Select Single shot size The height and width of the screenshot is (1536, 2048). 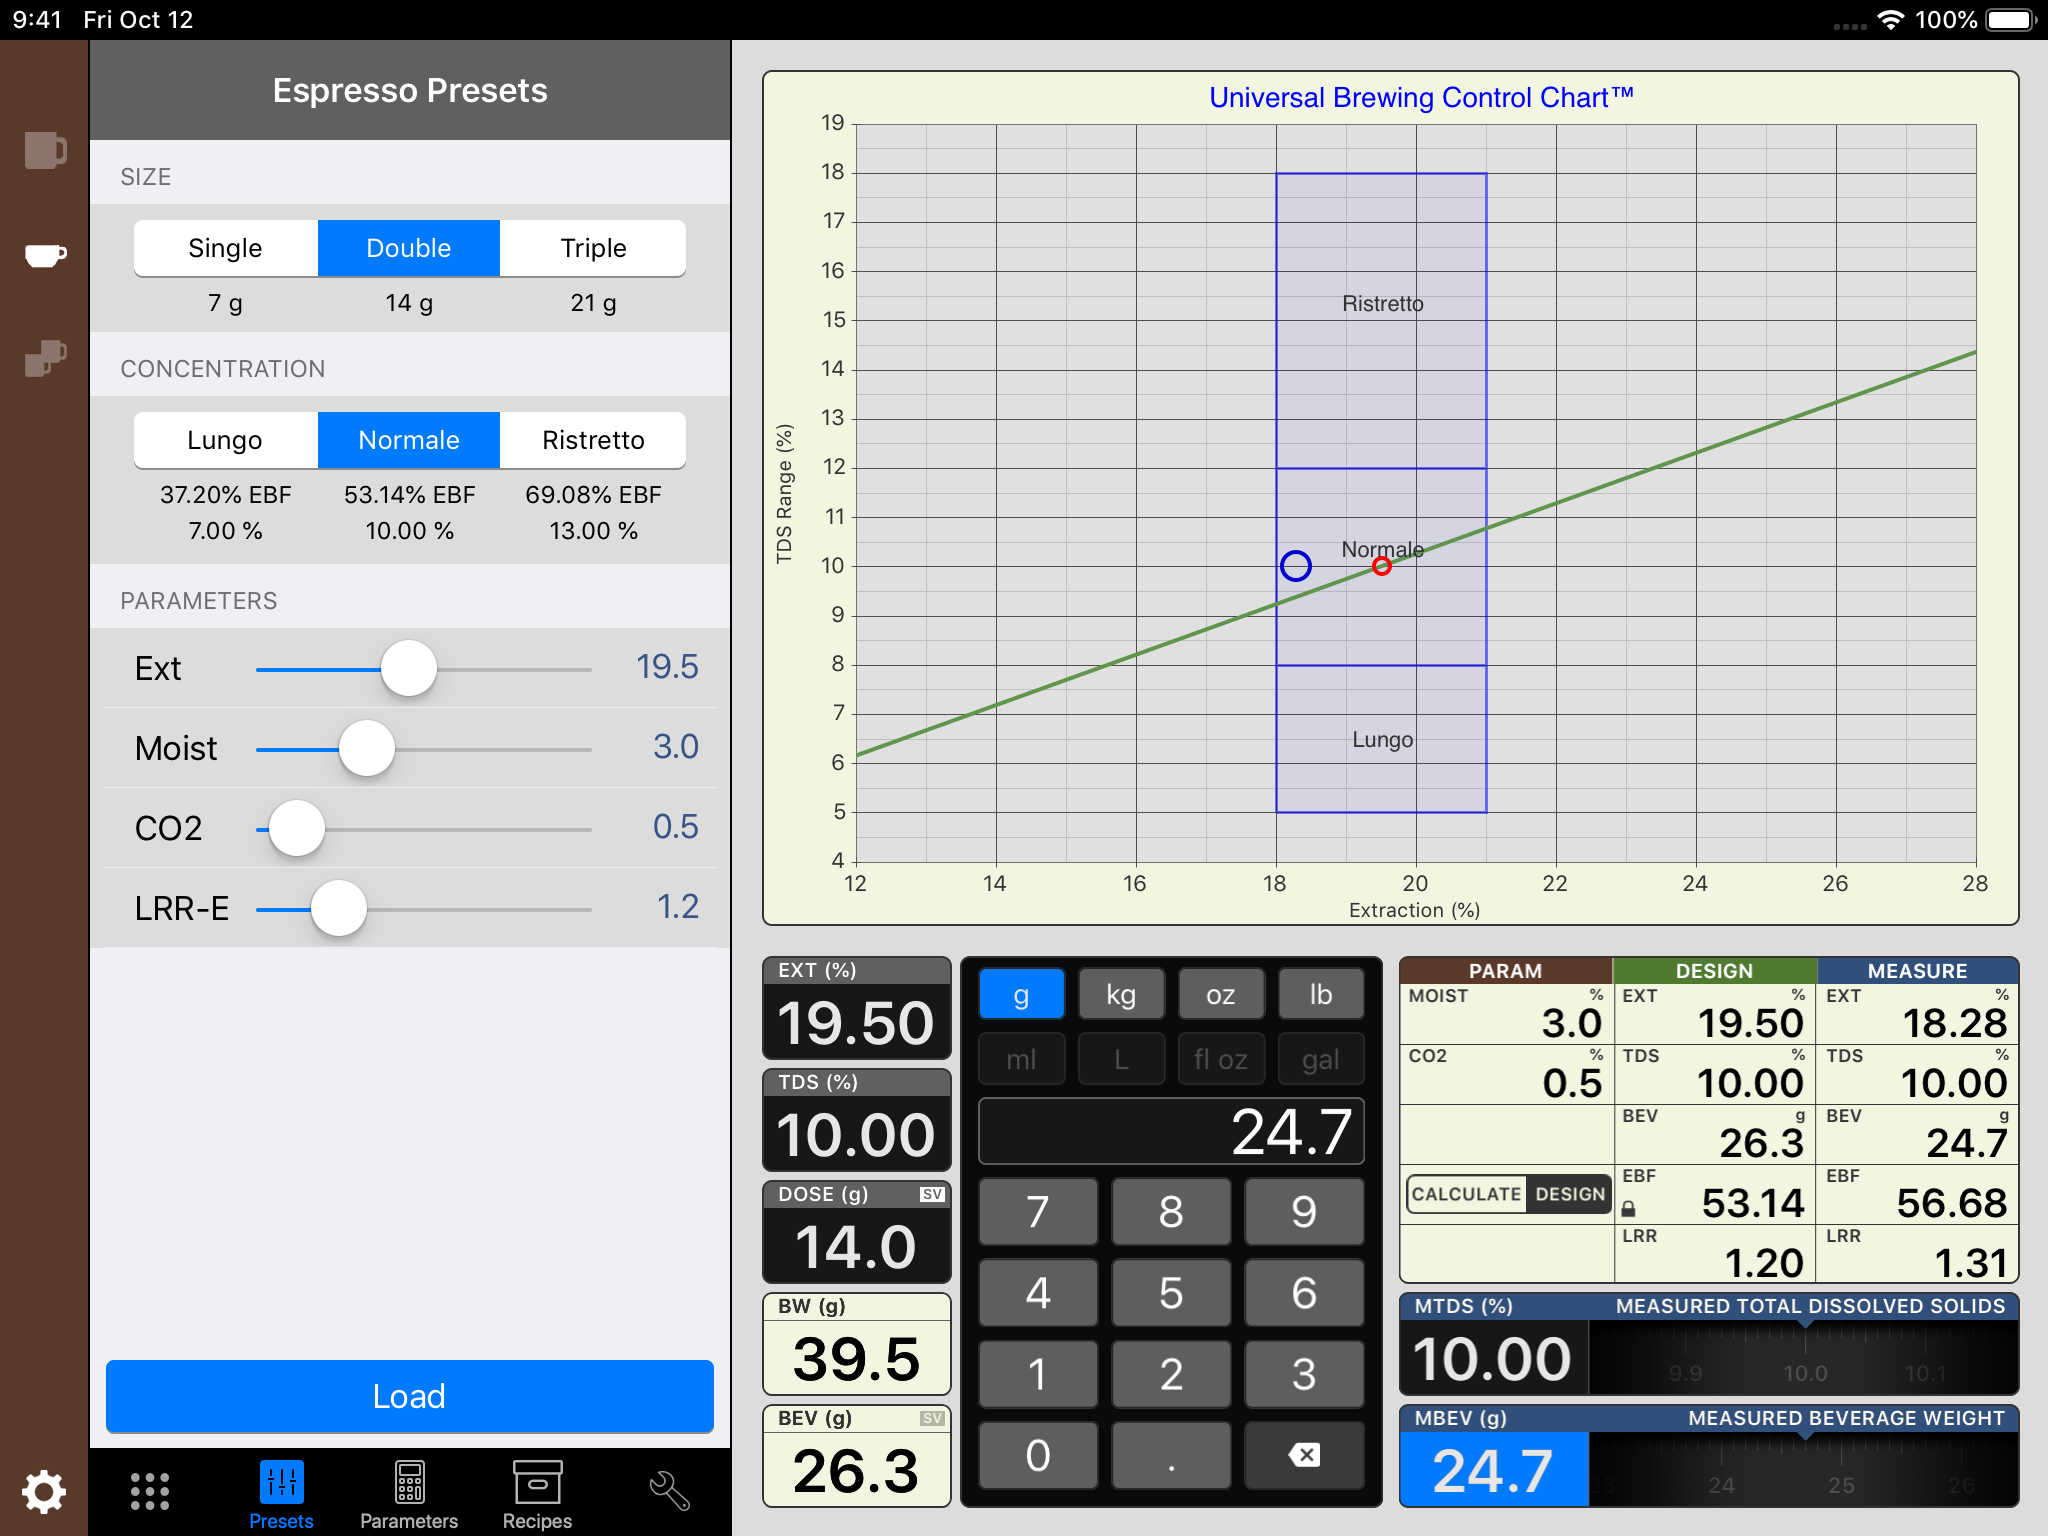pyautogui.click(x=225, y=248)
